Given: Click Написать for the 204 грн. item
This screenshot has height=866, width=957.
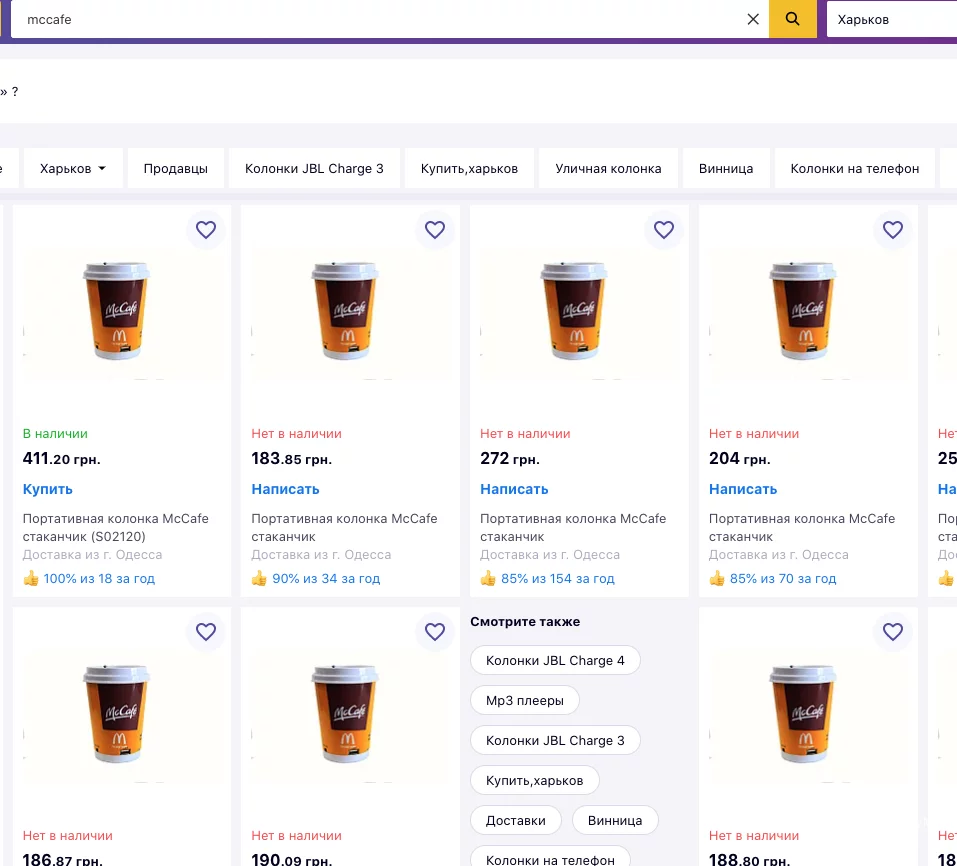Looking at the screenshot, I should pyautogui.click(x=743, y=489).
